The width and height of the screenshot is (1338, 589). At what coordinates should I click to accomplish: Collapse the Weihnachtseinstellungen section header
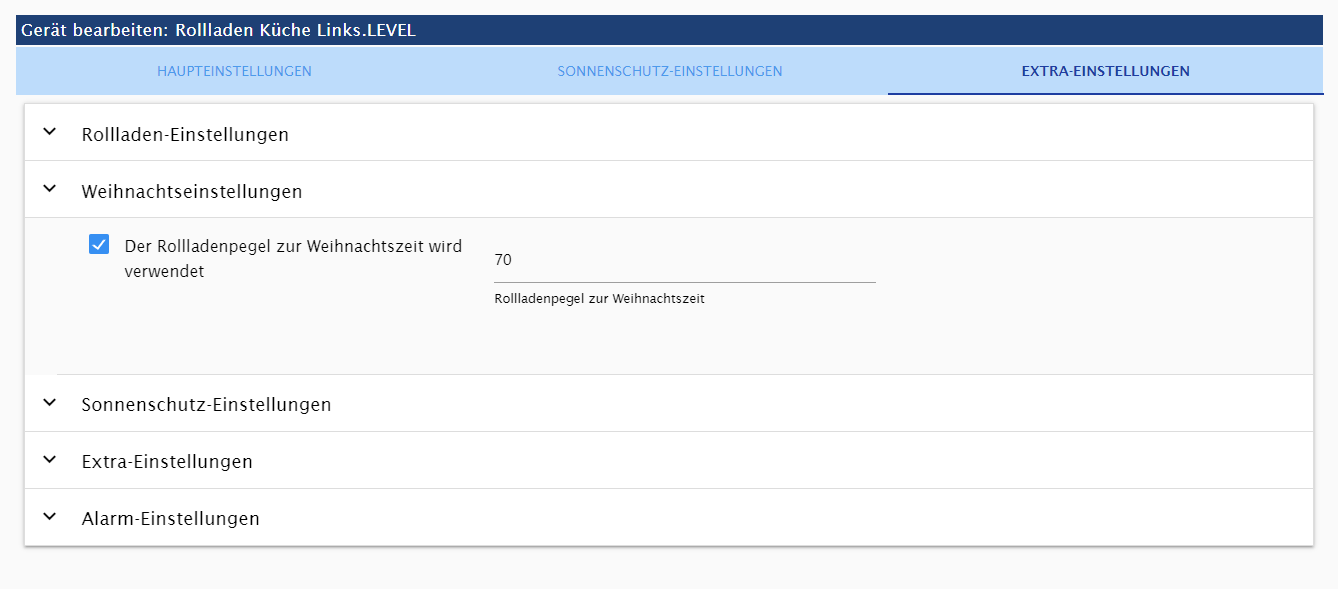coord(669,189)
